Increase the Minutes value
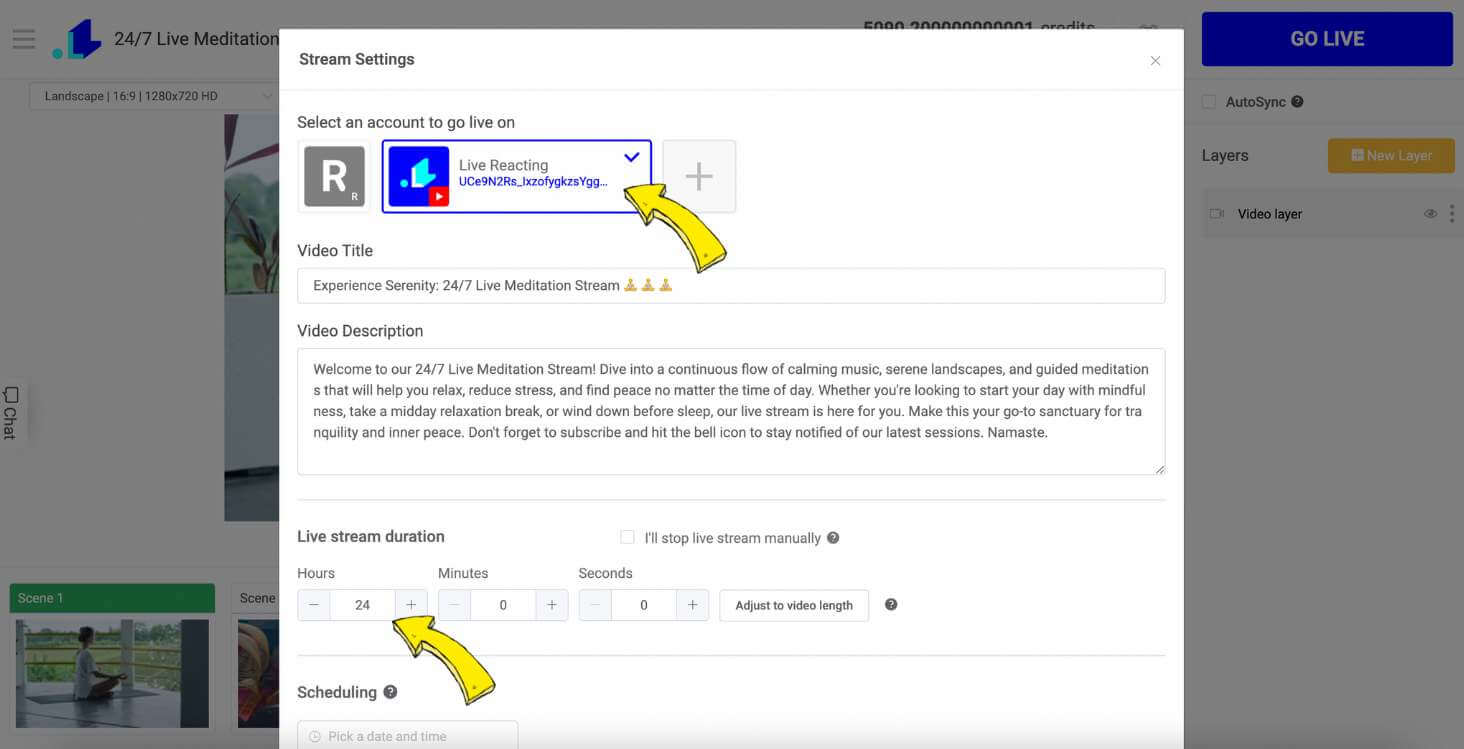Viewport: 1464px width, 749px height. pyautogui.click(x=552, y=605)
